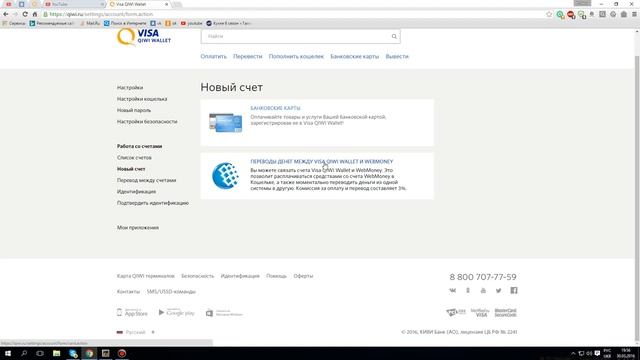Click the browser forward arrow
640x360 pixels.
16,14
